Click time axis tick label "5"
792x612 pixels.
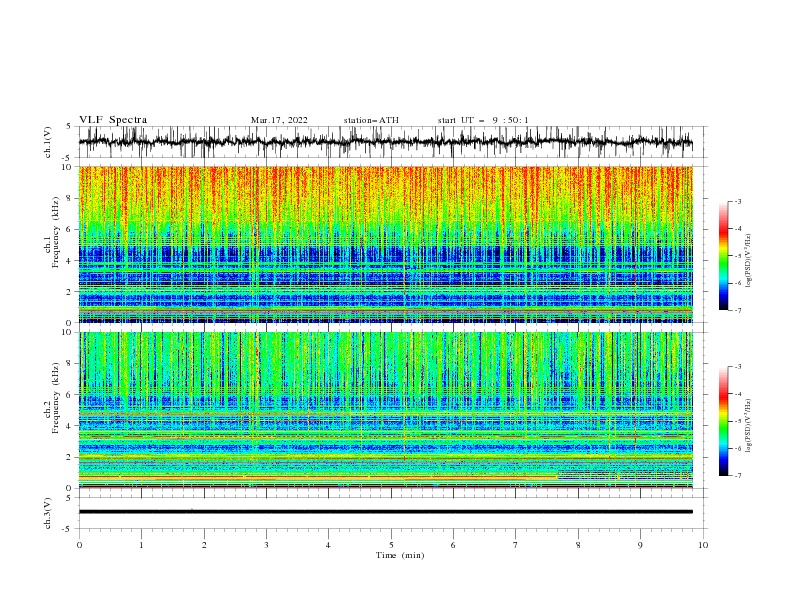pyautogui.click(x=391, y=545)
